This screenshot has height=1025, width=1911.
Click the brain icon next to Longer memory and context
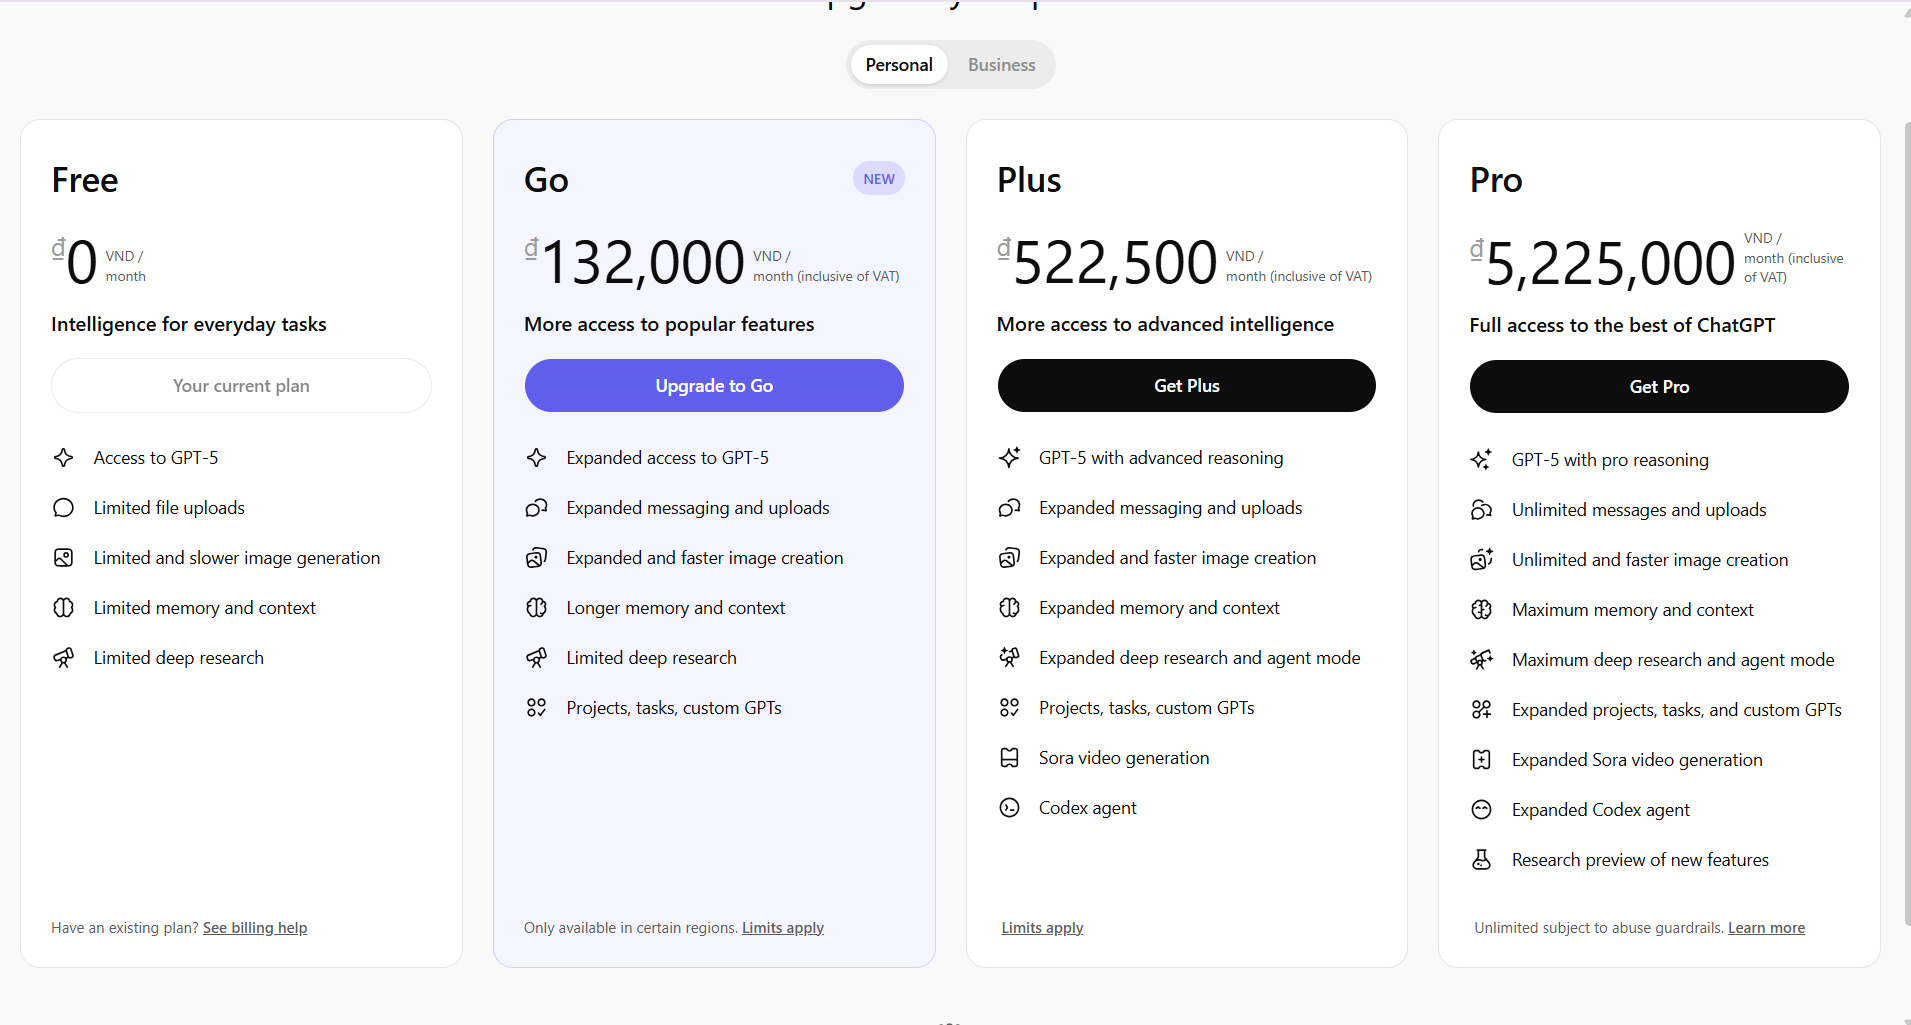click(537, 608)
